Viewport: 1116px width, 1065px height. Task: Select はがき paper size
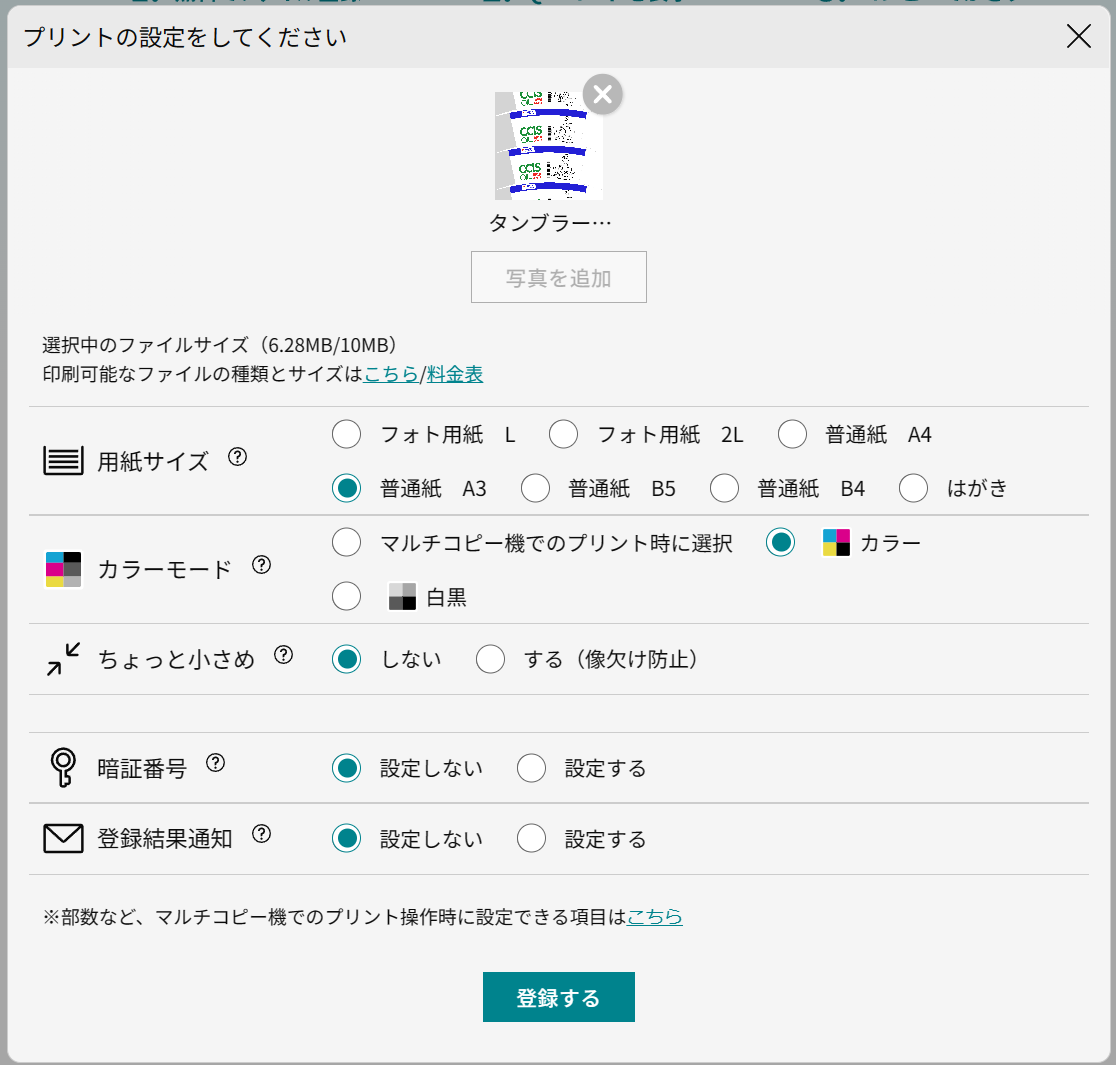click(x=913, y=488)
